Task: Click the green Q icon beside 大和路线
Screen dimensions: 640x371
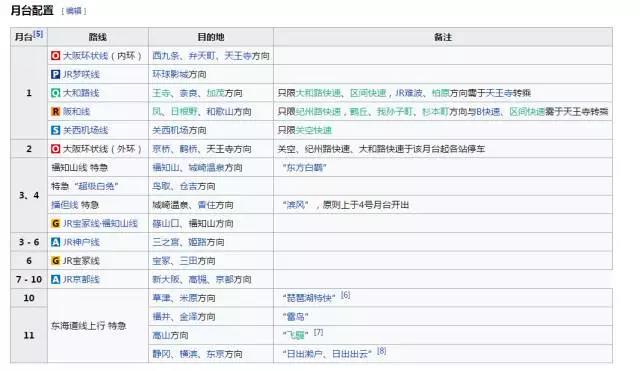Action: pos(56,93)
